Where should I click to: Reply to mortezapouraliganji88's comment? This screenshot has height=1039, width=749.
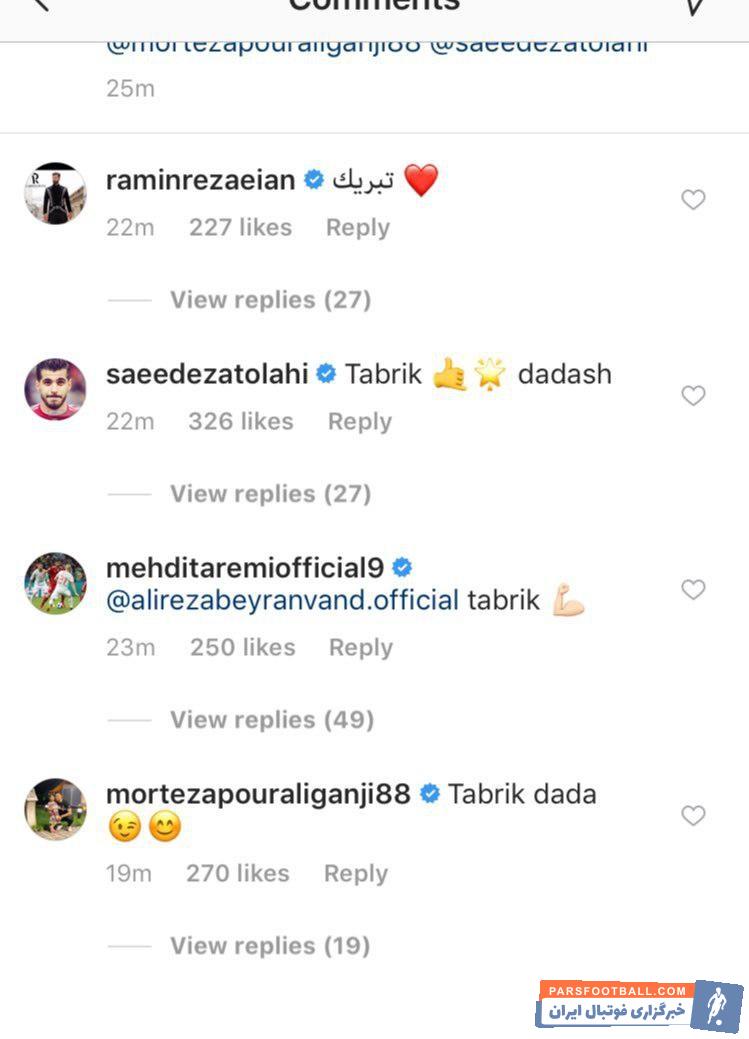pyautogui.click(x=355, y=873)
